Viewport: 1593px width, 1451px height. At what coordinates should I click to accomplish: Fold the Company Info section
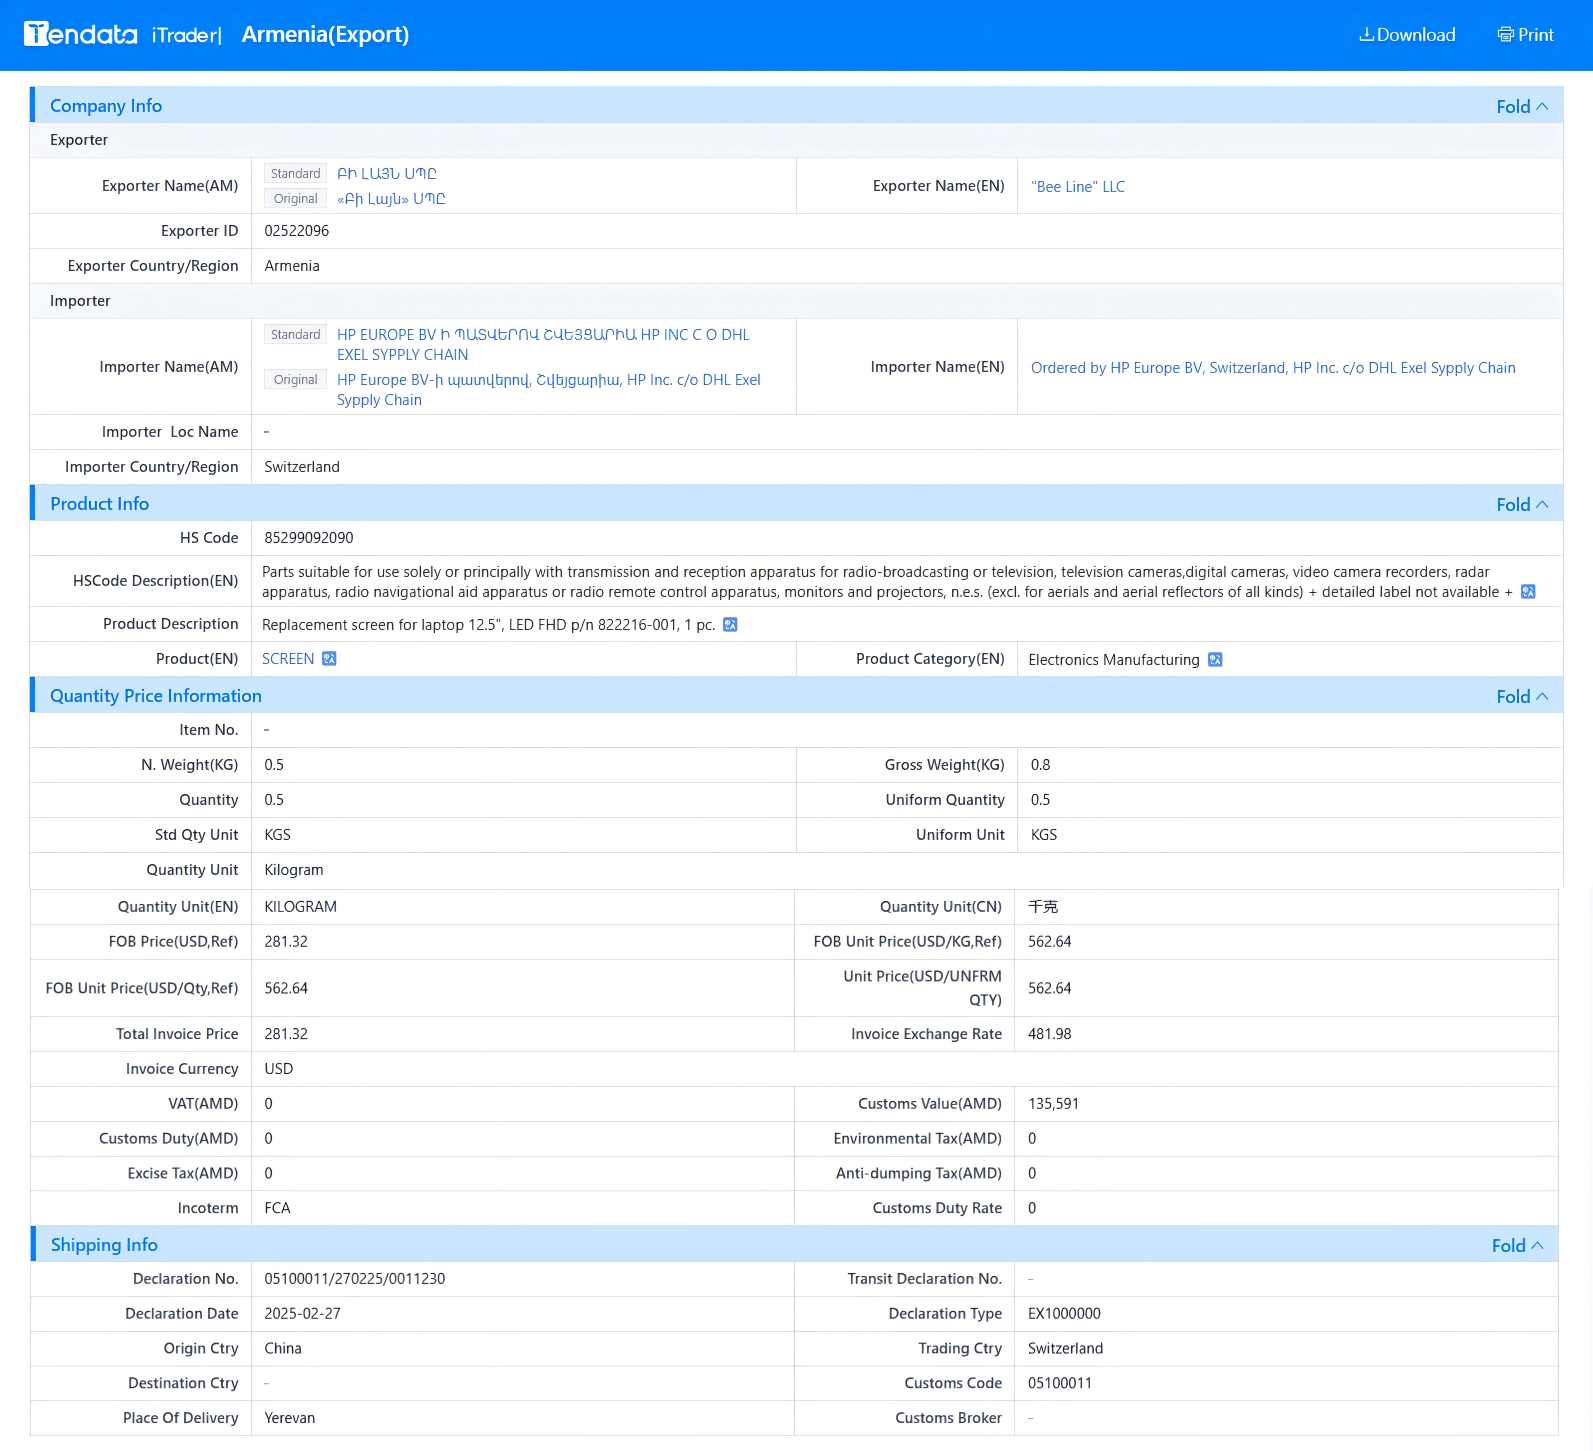1522,106
